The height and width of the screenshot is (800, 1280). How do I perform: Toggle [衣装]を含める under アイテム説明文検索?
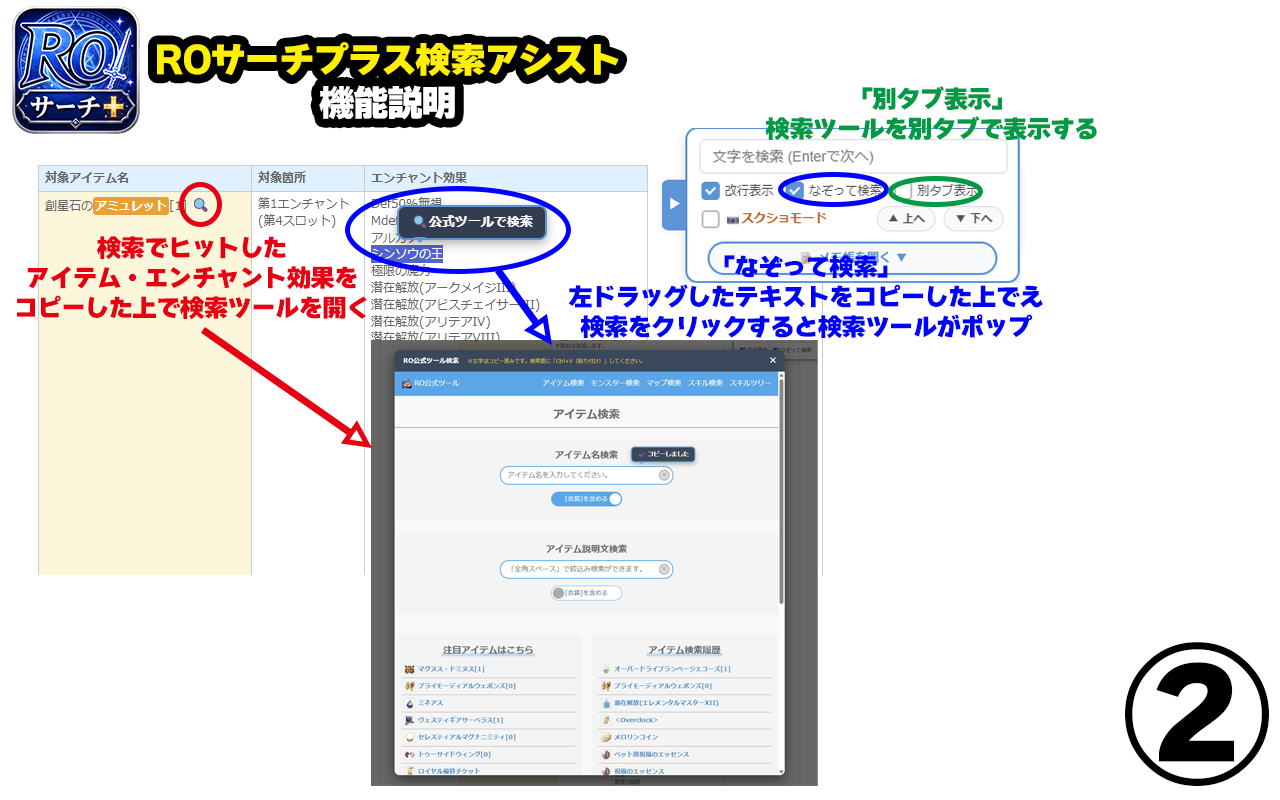586,593
